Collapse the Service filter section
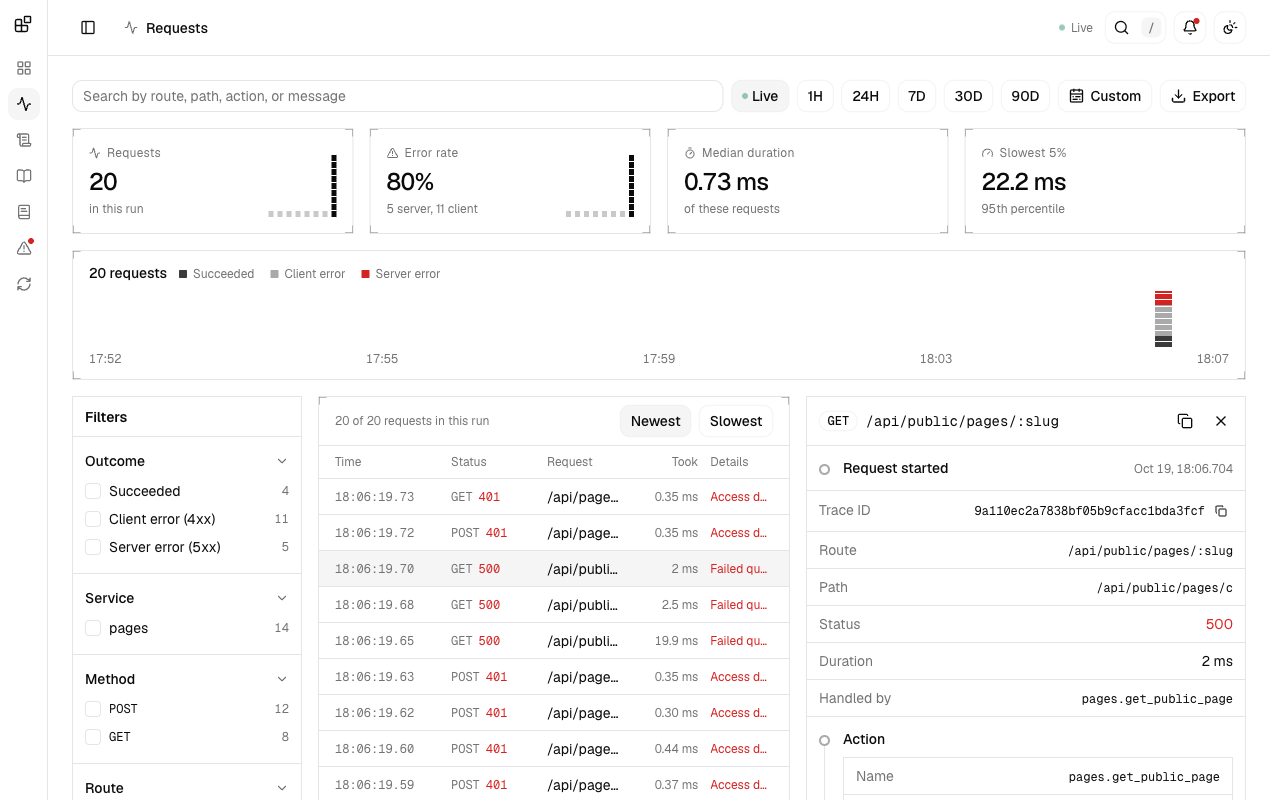Image resolution: width=1280 pixels, height=800 pixels. pos(282,598)
